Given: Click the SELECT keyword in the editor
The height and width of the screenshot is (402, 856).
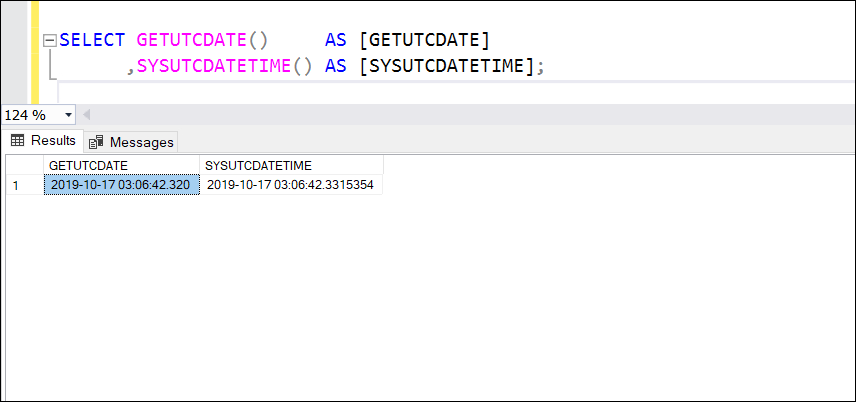Looking at the screenshot, I should (92, 40).
